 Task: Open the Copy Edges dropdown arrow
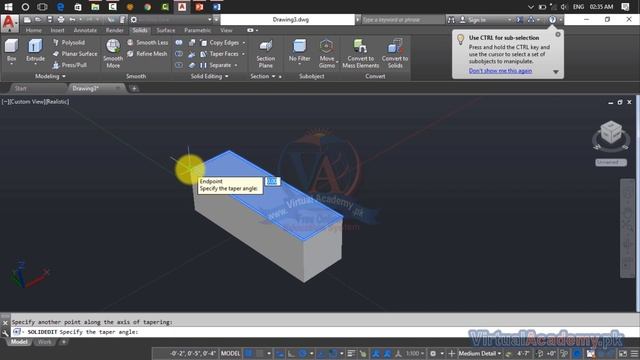tap(244, 43)
